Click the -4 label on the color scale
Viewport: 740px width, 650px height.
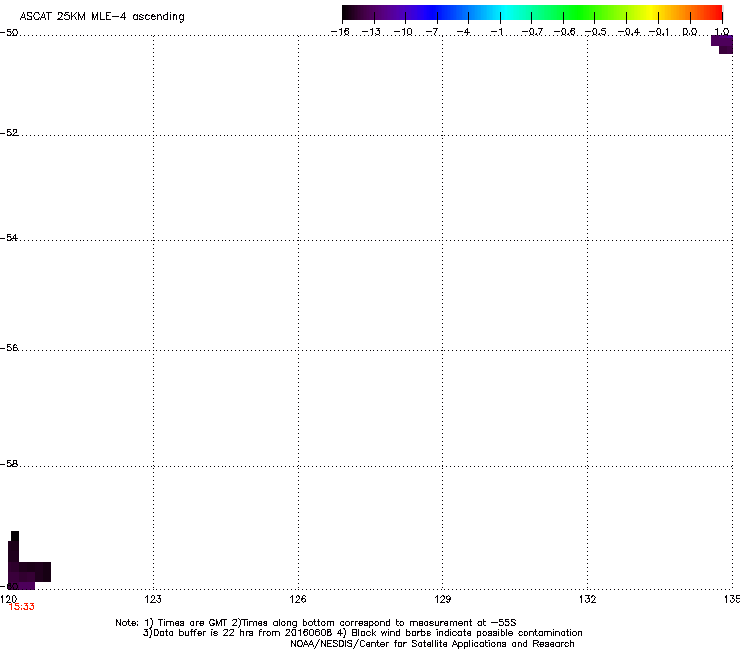pyautogui.click(x=463, y=32)
